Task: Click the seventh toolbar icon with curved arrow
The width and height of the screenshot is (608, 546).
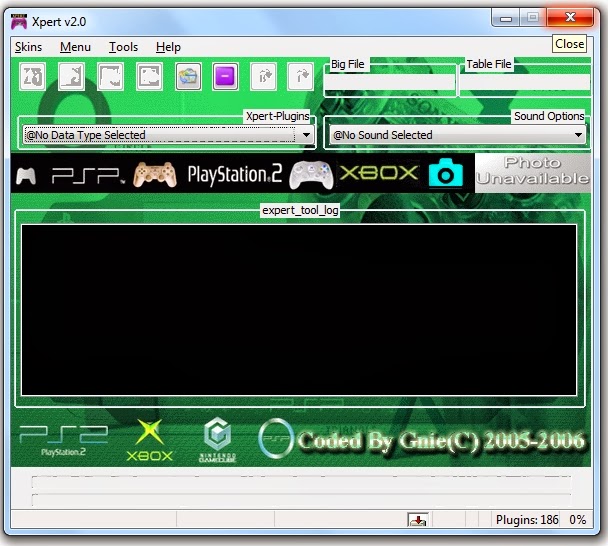Action: click(264, 76)
